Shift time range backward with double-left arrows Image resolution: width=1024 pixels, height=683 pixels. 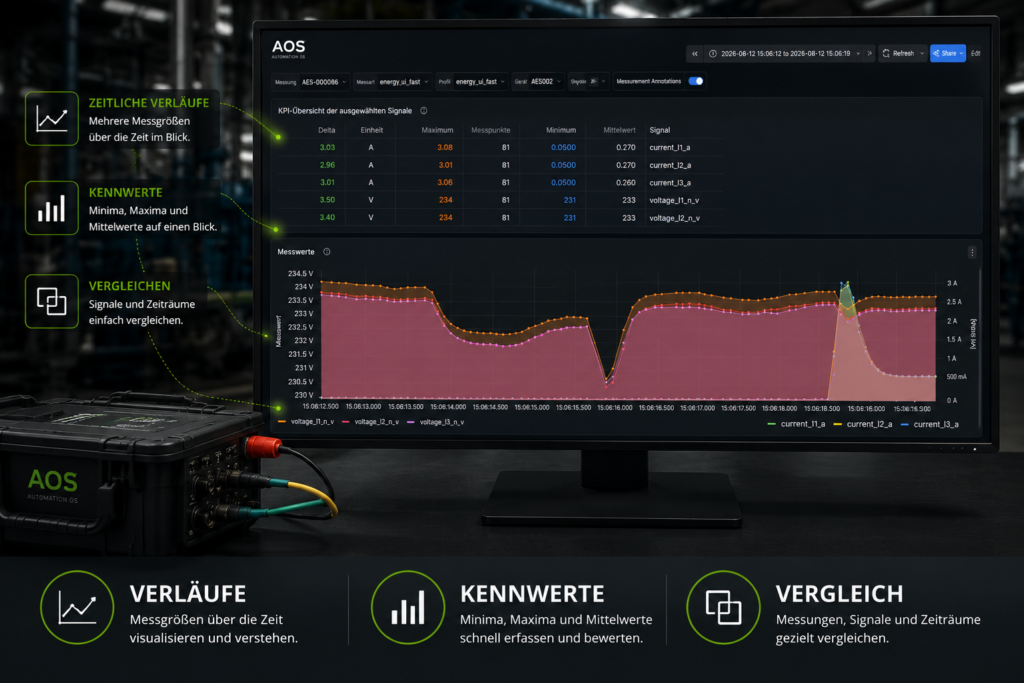pos(695,54)
